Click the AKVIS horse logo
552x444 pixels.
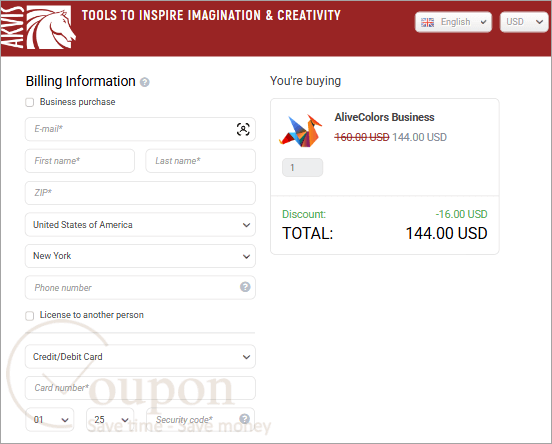coord(39,27)
